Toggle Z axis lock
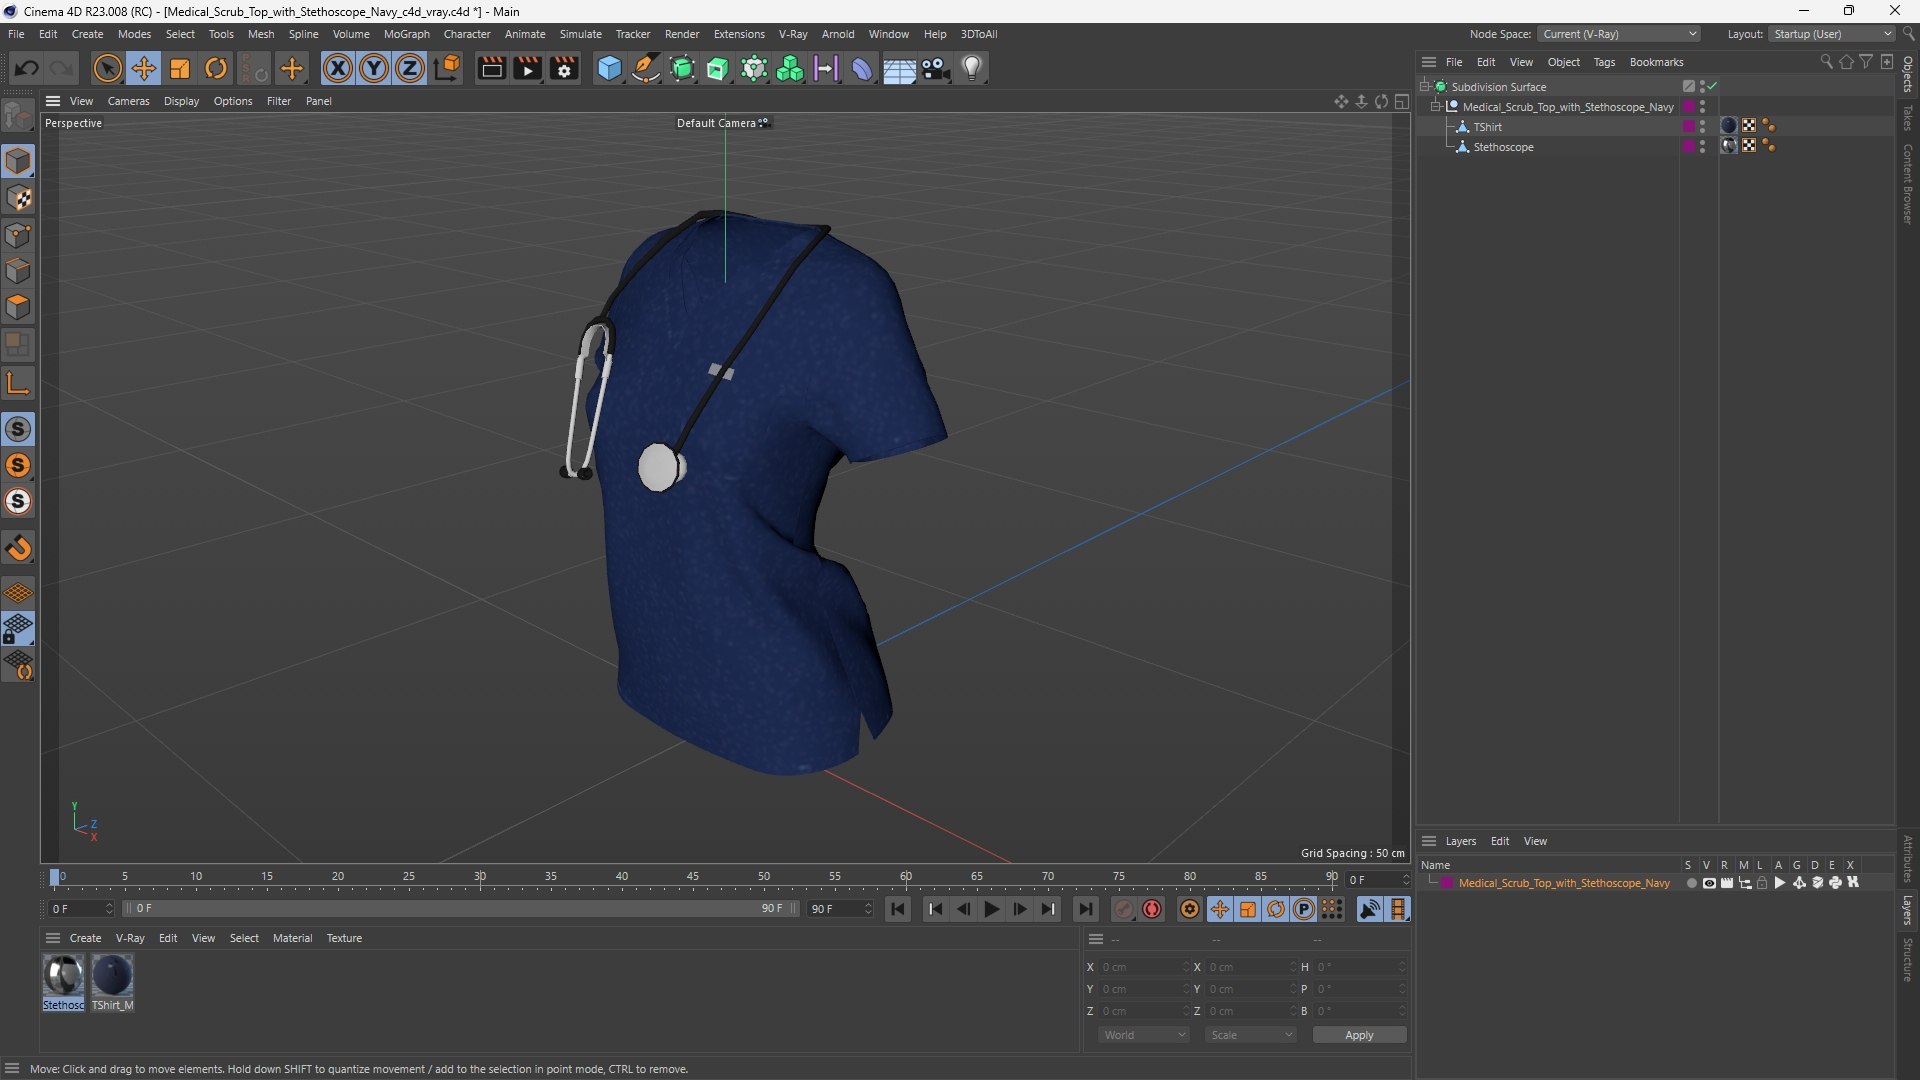 410,68
